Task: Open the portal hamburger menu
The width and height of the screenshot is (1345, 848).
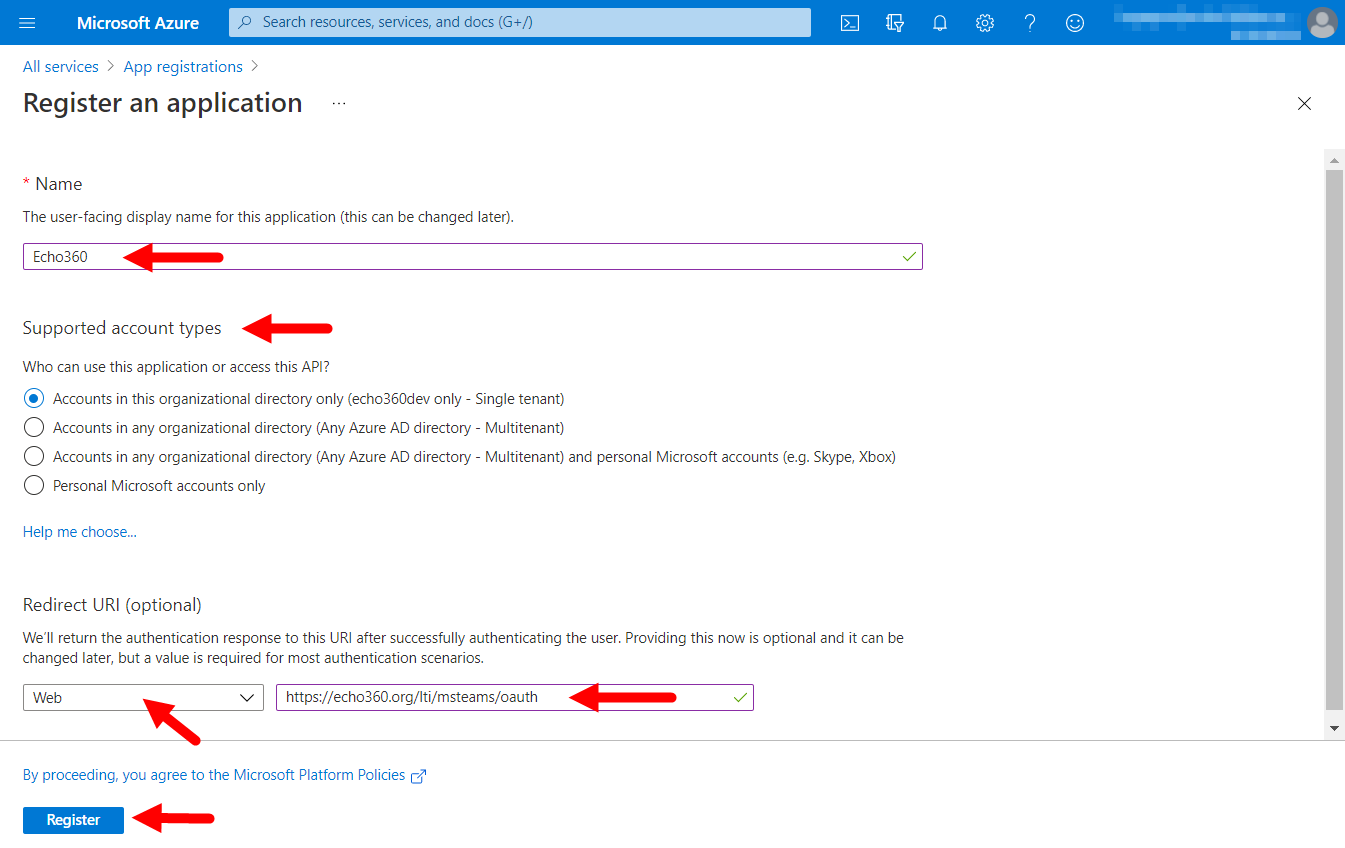Action: (27, 22)
